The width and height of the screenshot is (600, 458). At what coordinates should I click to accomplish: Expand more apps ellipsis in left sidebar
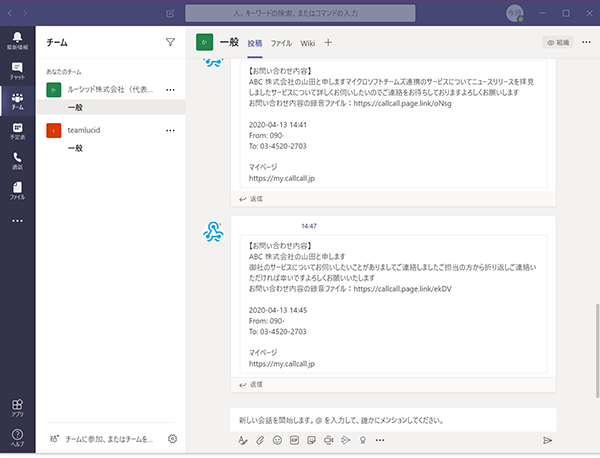(x=17, y=220)
